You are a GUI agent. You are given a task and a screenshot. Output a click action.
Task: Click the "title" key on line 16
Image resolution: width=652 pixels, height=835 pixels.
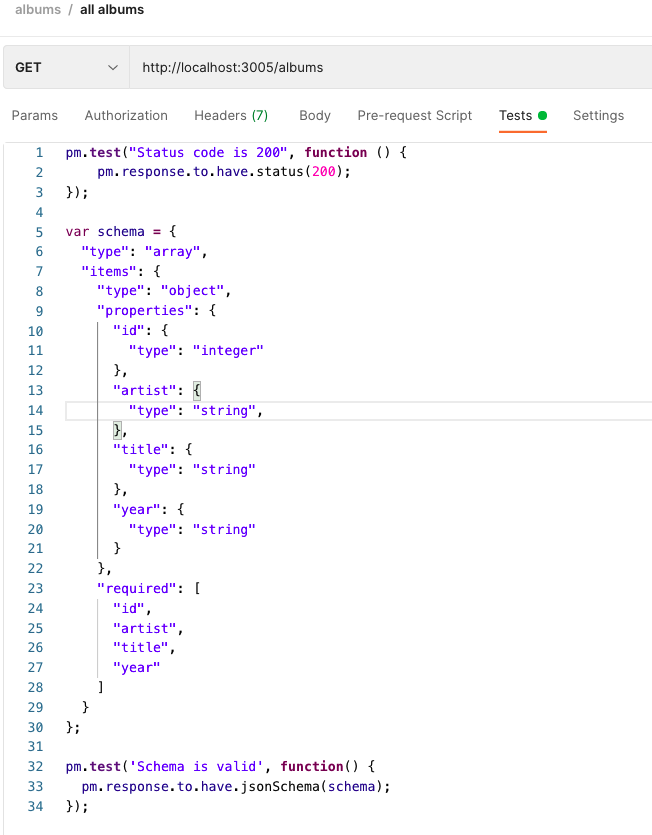pyautogui.click(x=141, y=449)
